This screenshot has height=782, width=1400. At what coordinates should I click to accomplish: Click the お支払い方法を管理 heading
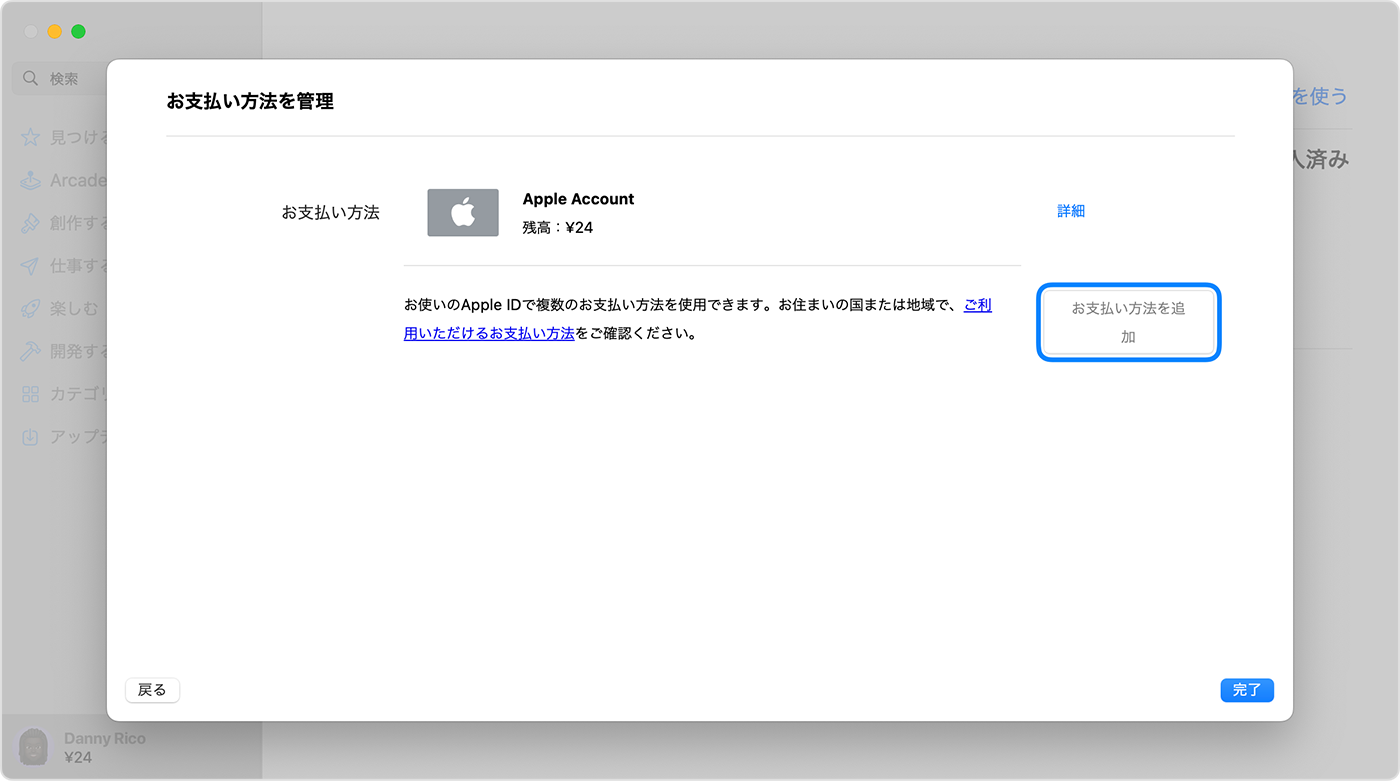pos(250,101)
